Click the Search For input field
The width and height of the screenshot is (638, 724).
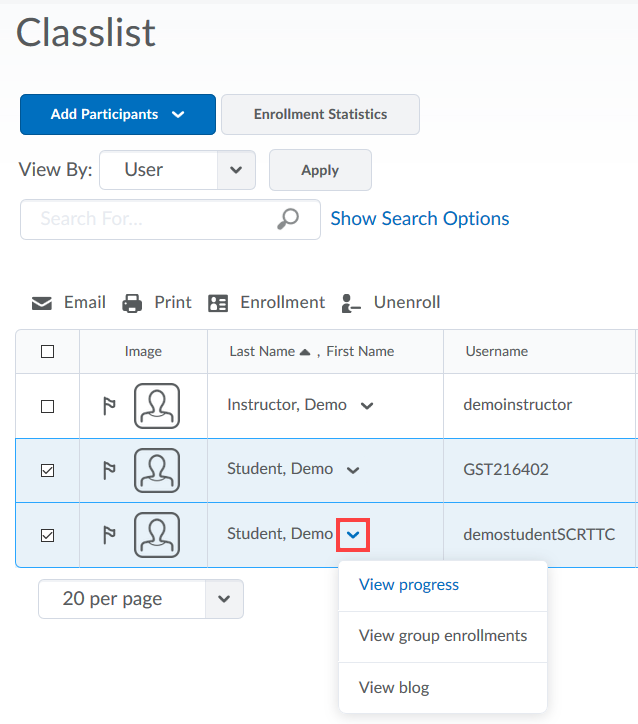(150, 219)
